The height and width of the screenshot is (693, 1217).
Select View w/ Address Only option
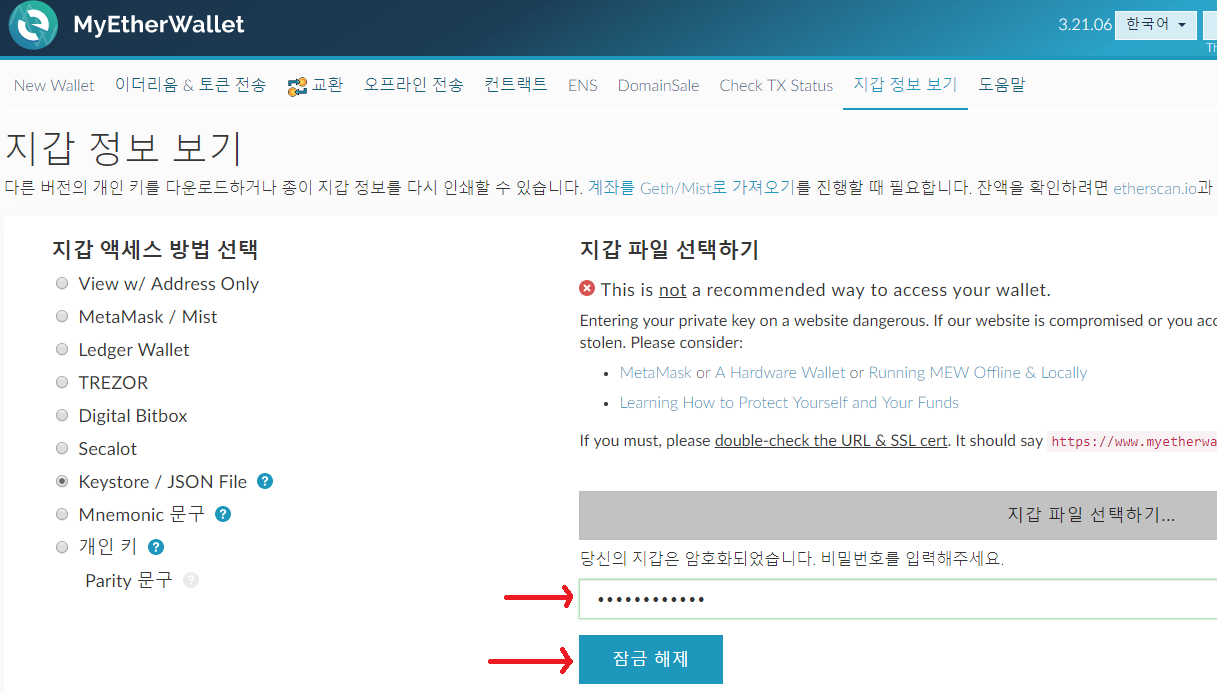(62, 284)
